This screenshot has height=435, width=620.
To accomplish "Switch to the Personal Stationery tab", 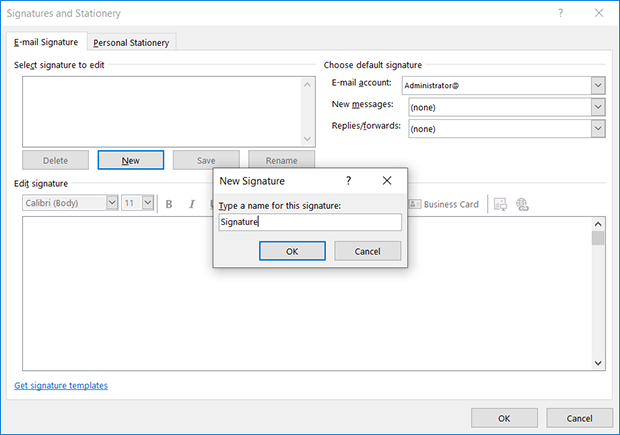I will [x=131, y=43].
